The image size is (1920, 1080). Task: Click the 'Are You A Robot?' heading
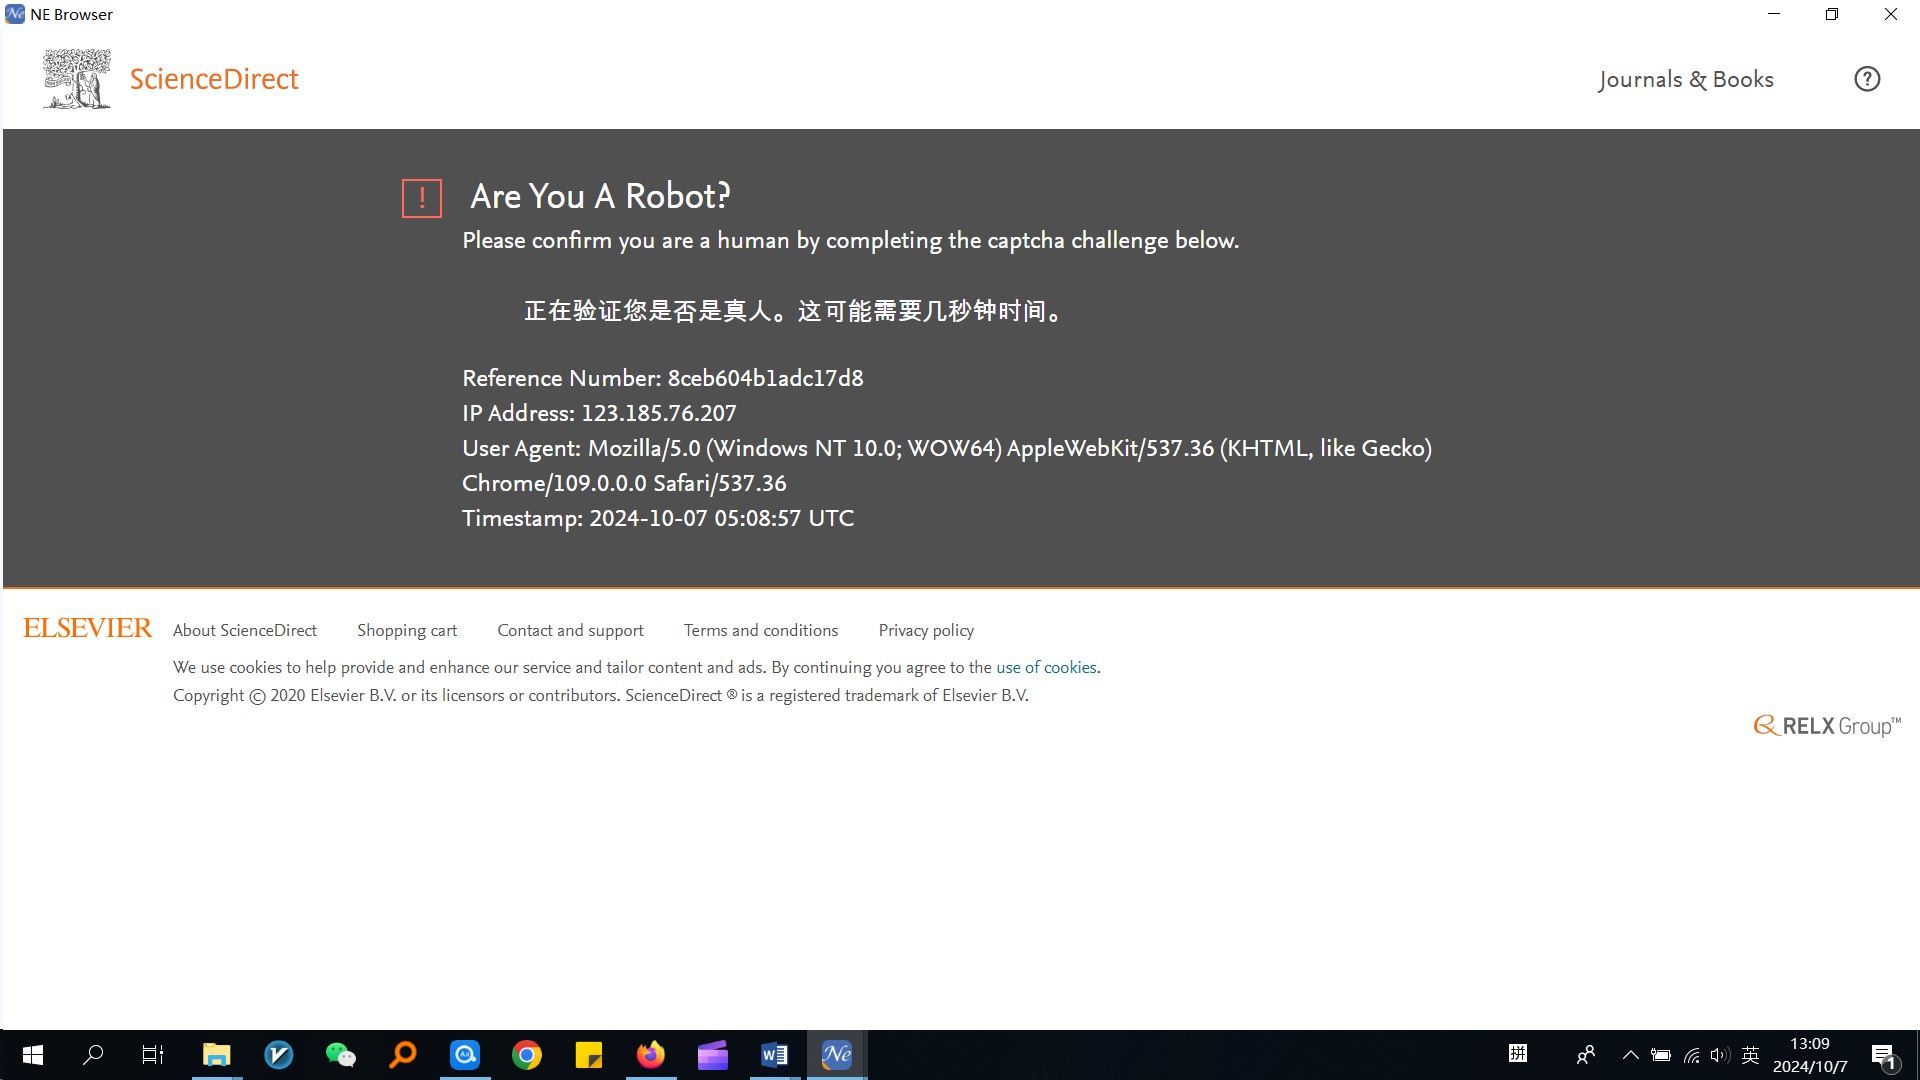(601, 196)
